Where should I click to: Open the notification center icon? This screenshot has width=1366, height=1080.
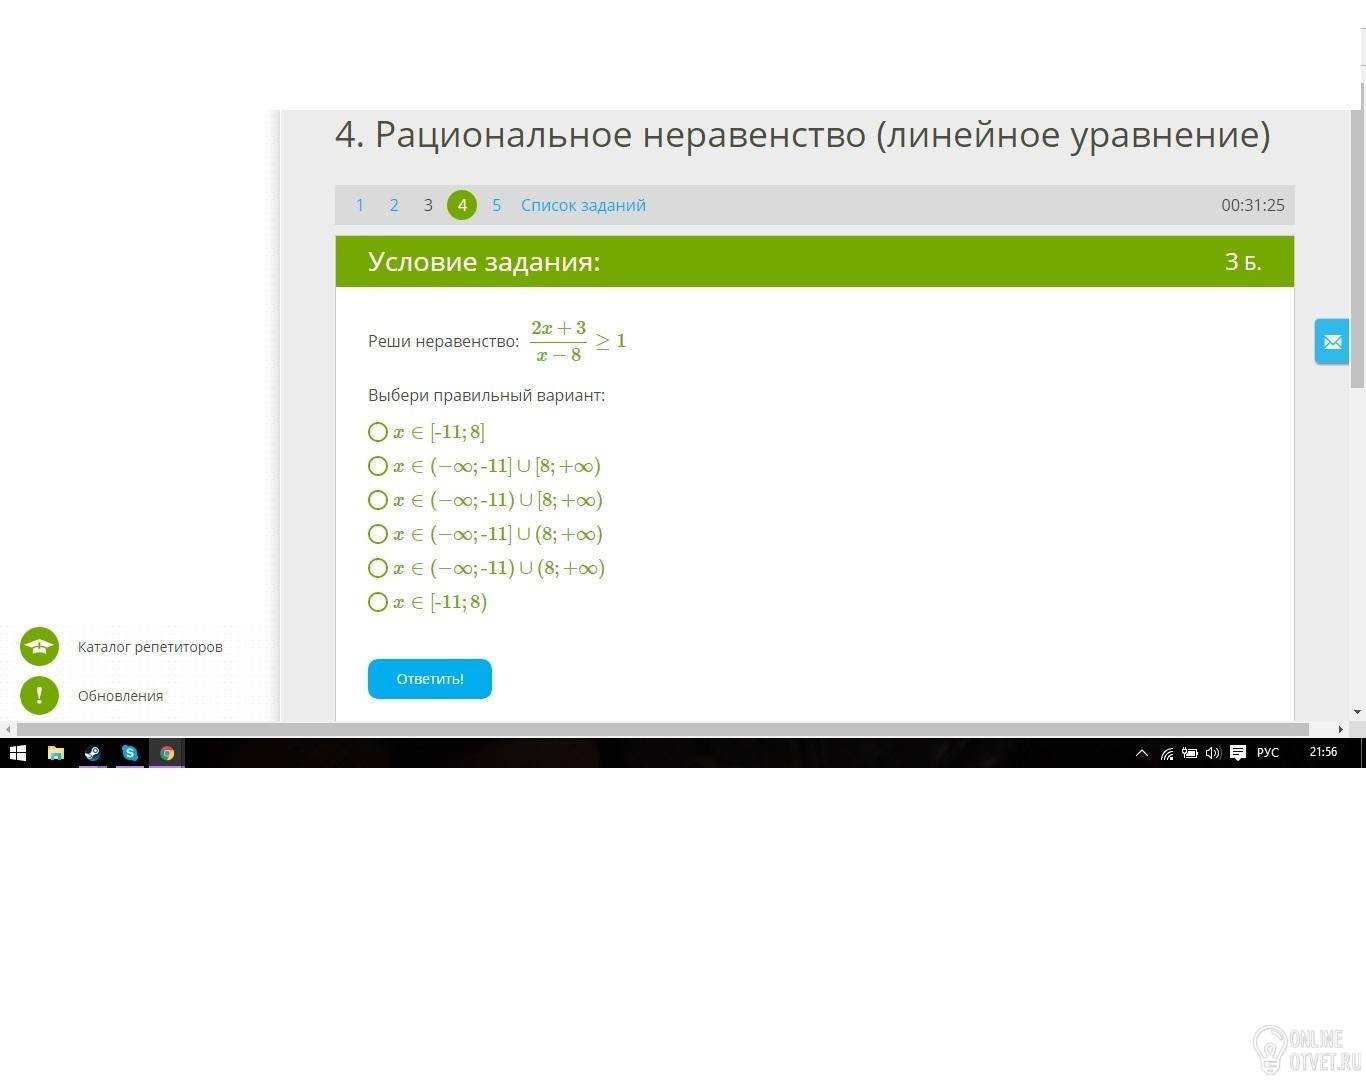coord(1238,753)
